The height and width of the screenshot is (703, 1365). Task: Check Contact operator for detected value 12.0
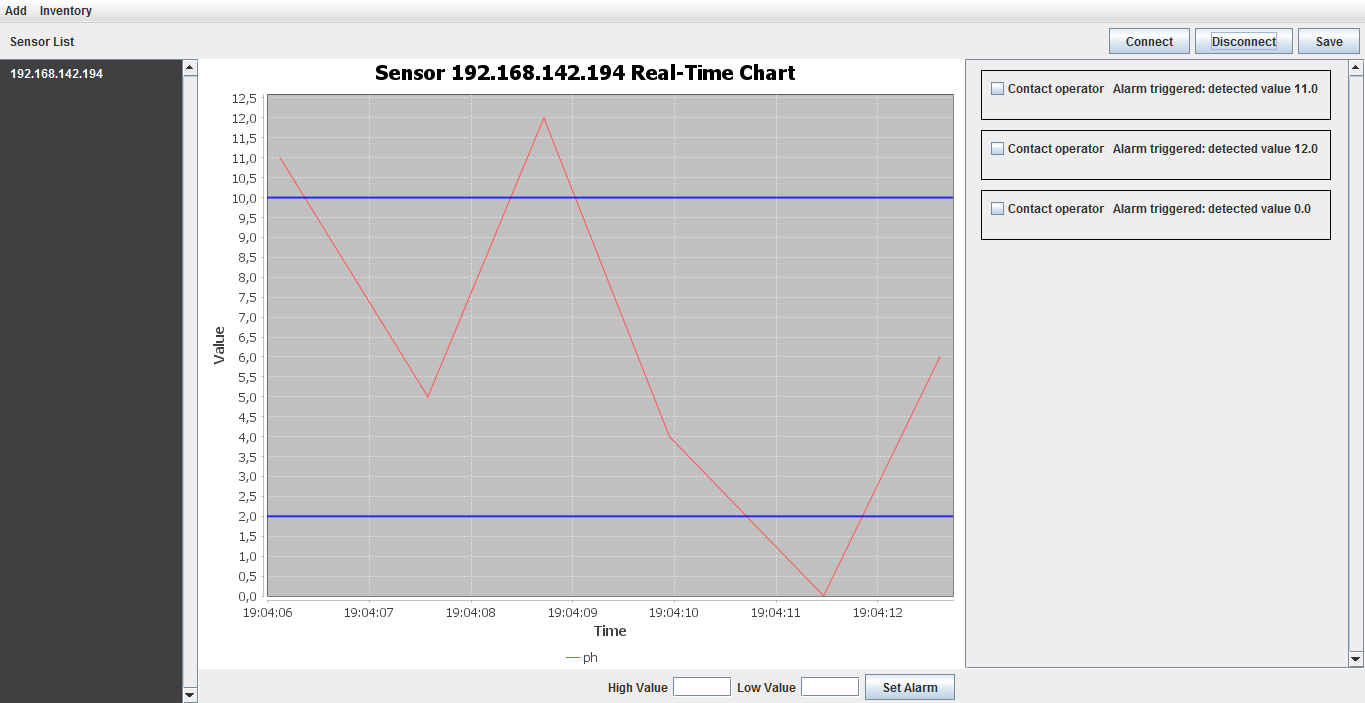(997, 148)
